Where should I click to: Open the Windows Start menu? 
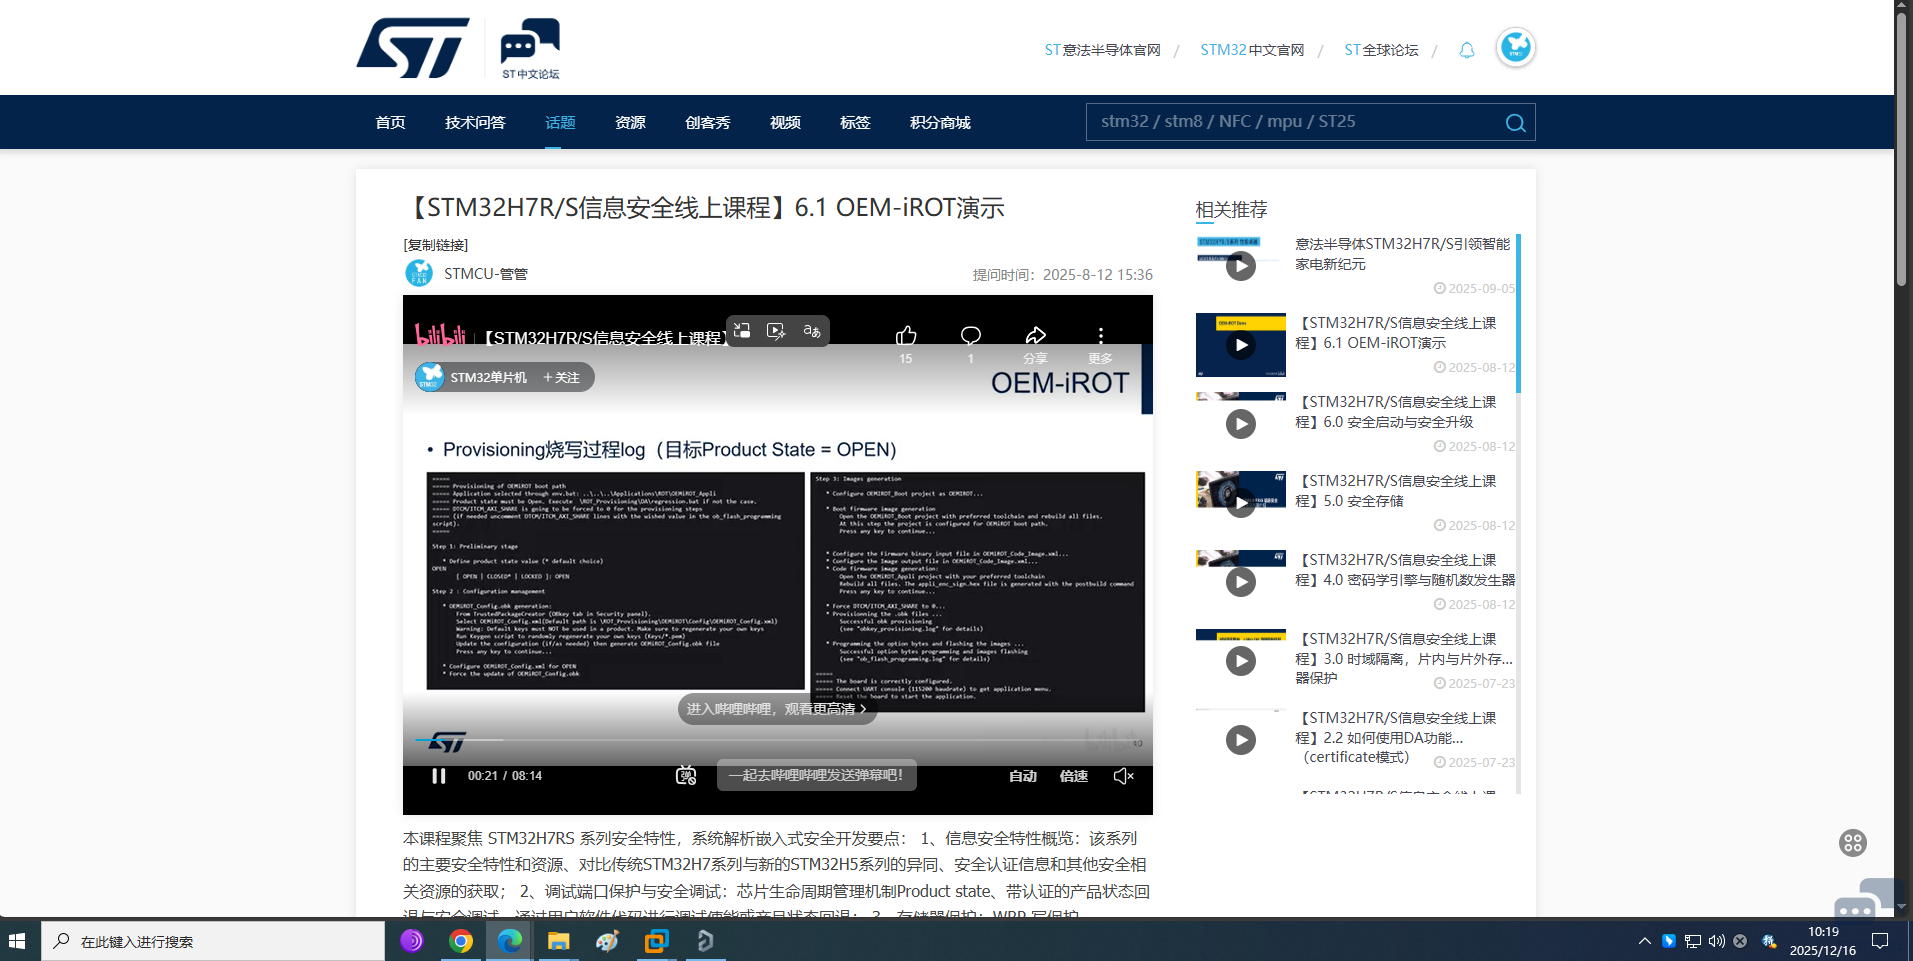[x=17, y=941]
